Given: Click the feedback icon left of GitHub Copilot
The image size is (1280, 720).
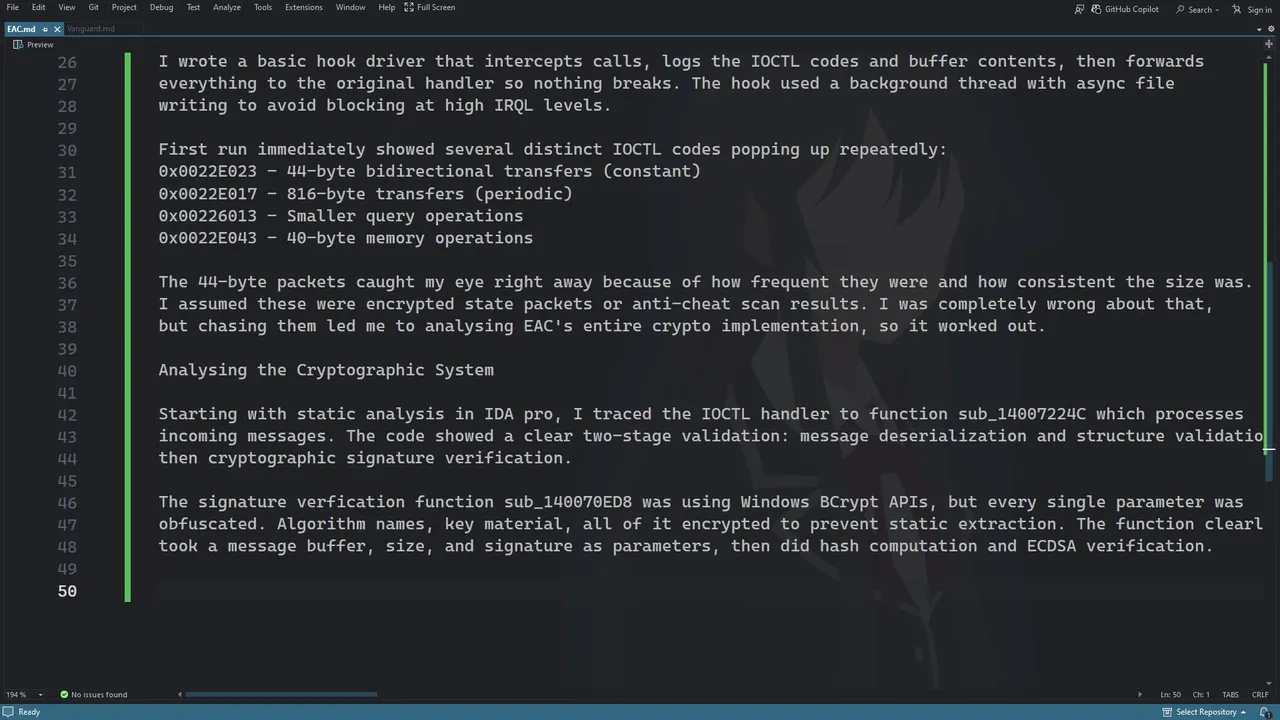Looking at the screenshot, I should pyautogui.click(x=1079, y=9).
